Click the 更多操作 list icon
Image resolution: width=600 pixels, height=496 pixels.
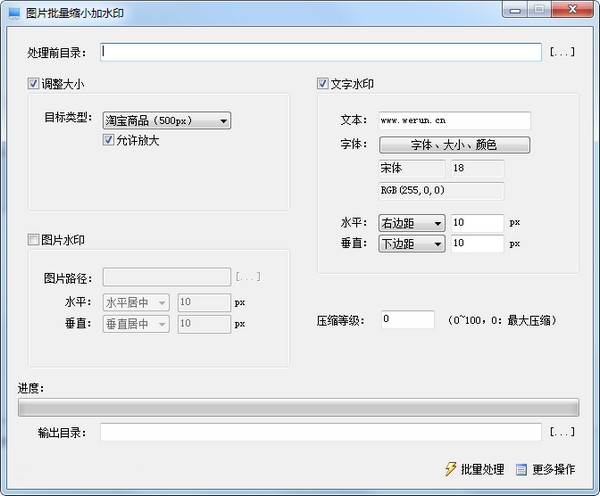coord(521,469)
